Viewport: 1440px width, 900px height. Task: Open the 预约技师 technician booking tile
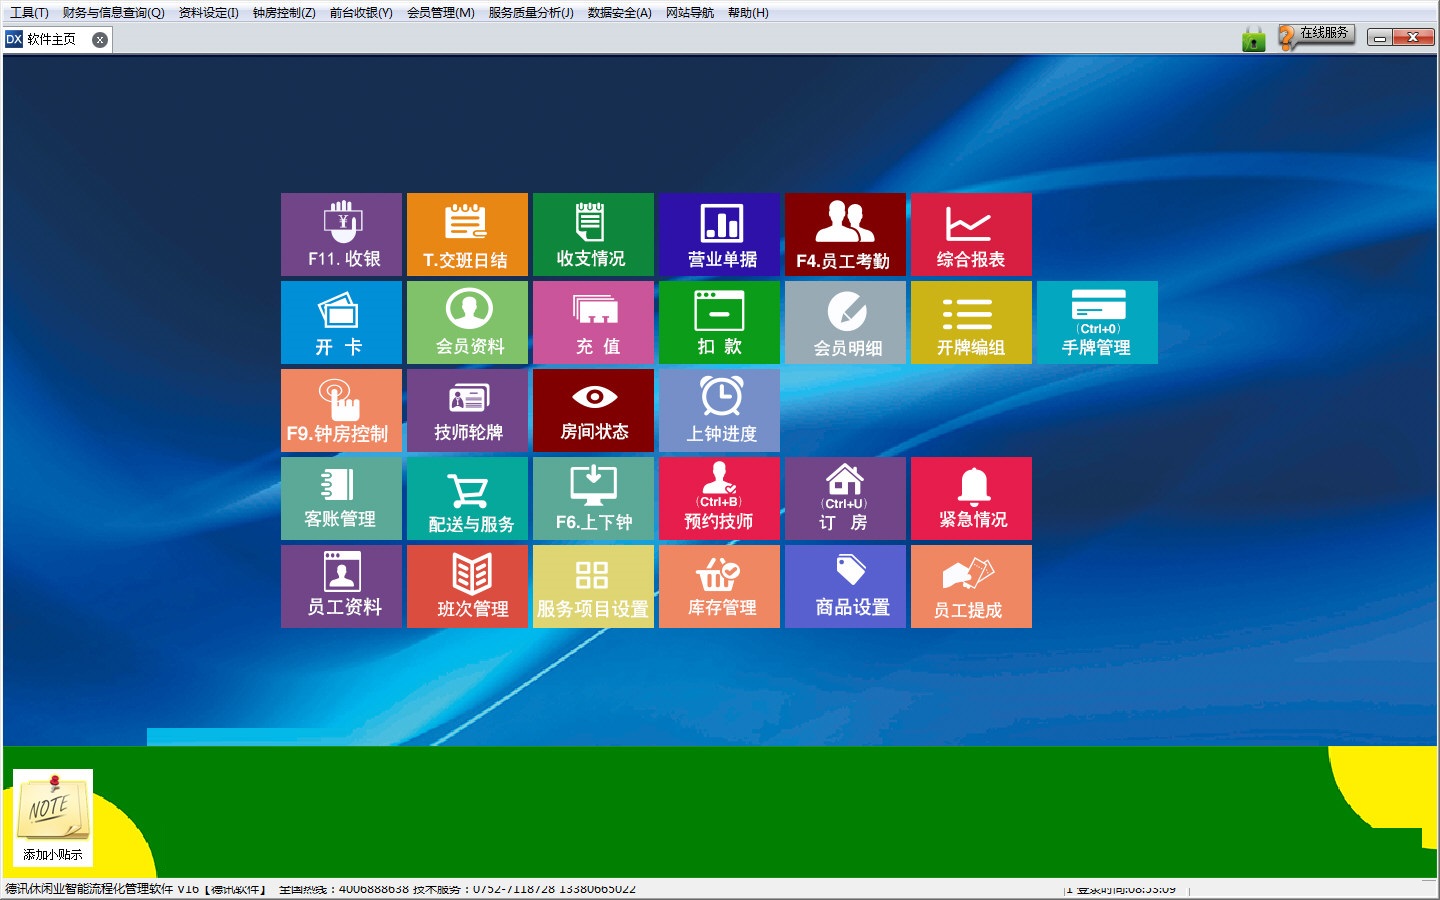(x=719, y=498)
